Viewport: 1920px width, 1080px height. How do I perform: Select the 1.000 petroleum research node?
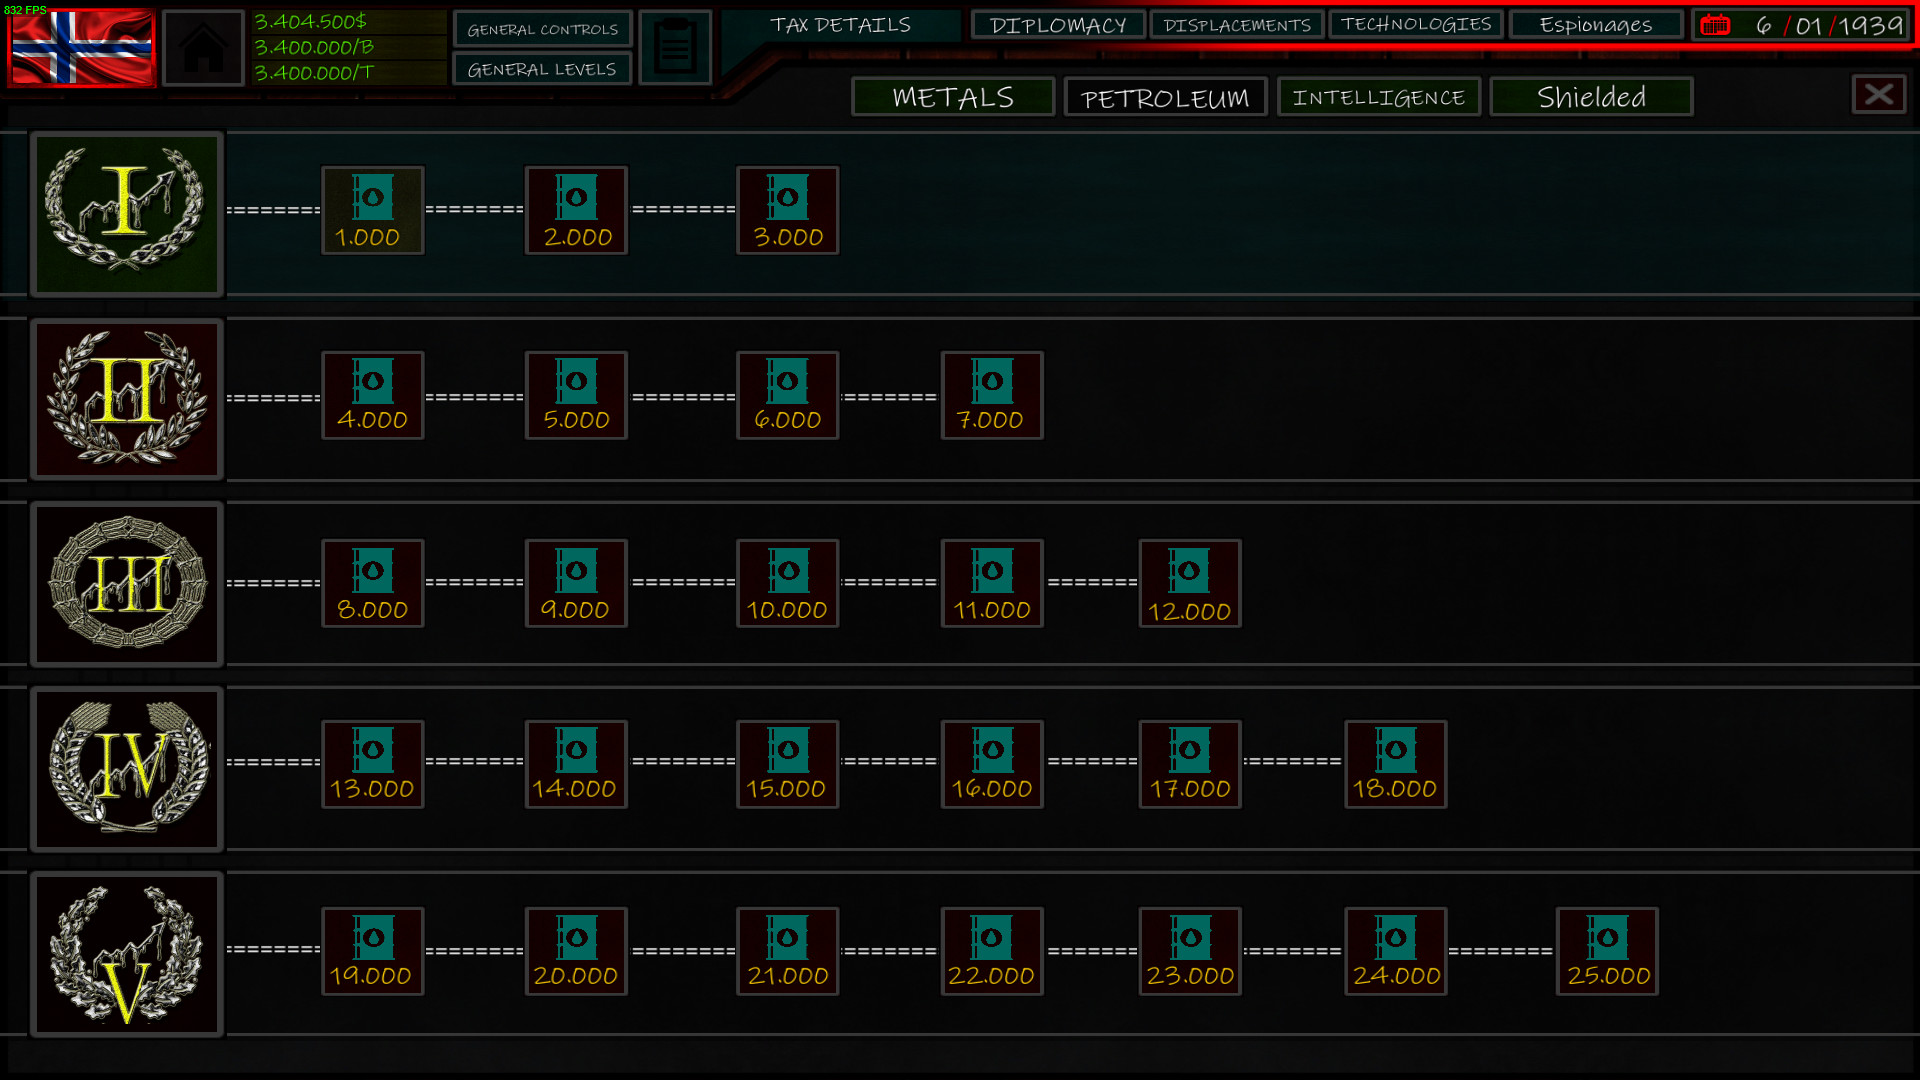click(x=372, y=210)
